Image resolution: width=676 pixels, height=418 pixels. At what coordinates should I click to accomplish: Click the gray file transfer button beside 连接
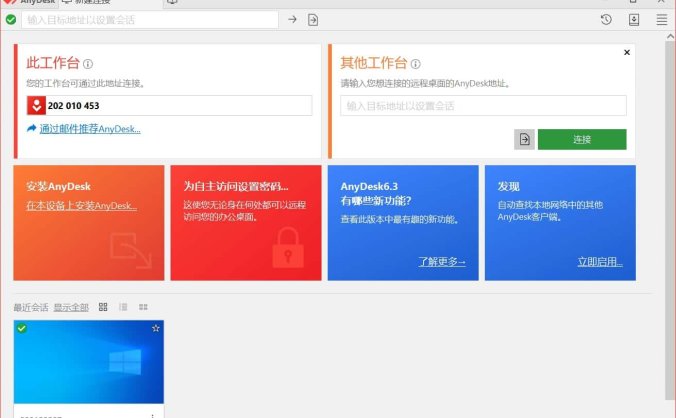pos(524,139)
